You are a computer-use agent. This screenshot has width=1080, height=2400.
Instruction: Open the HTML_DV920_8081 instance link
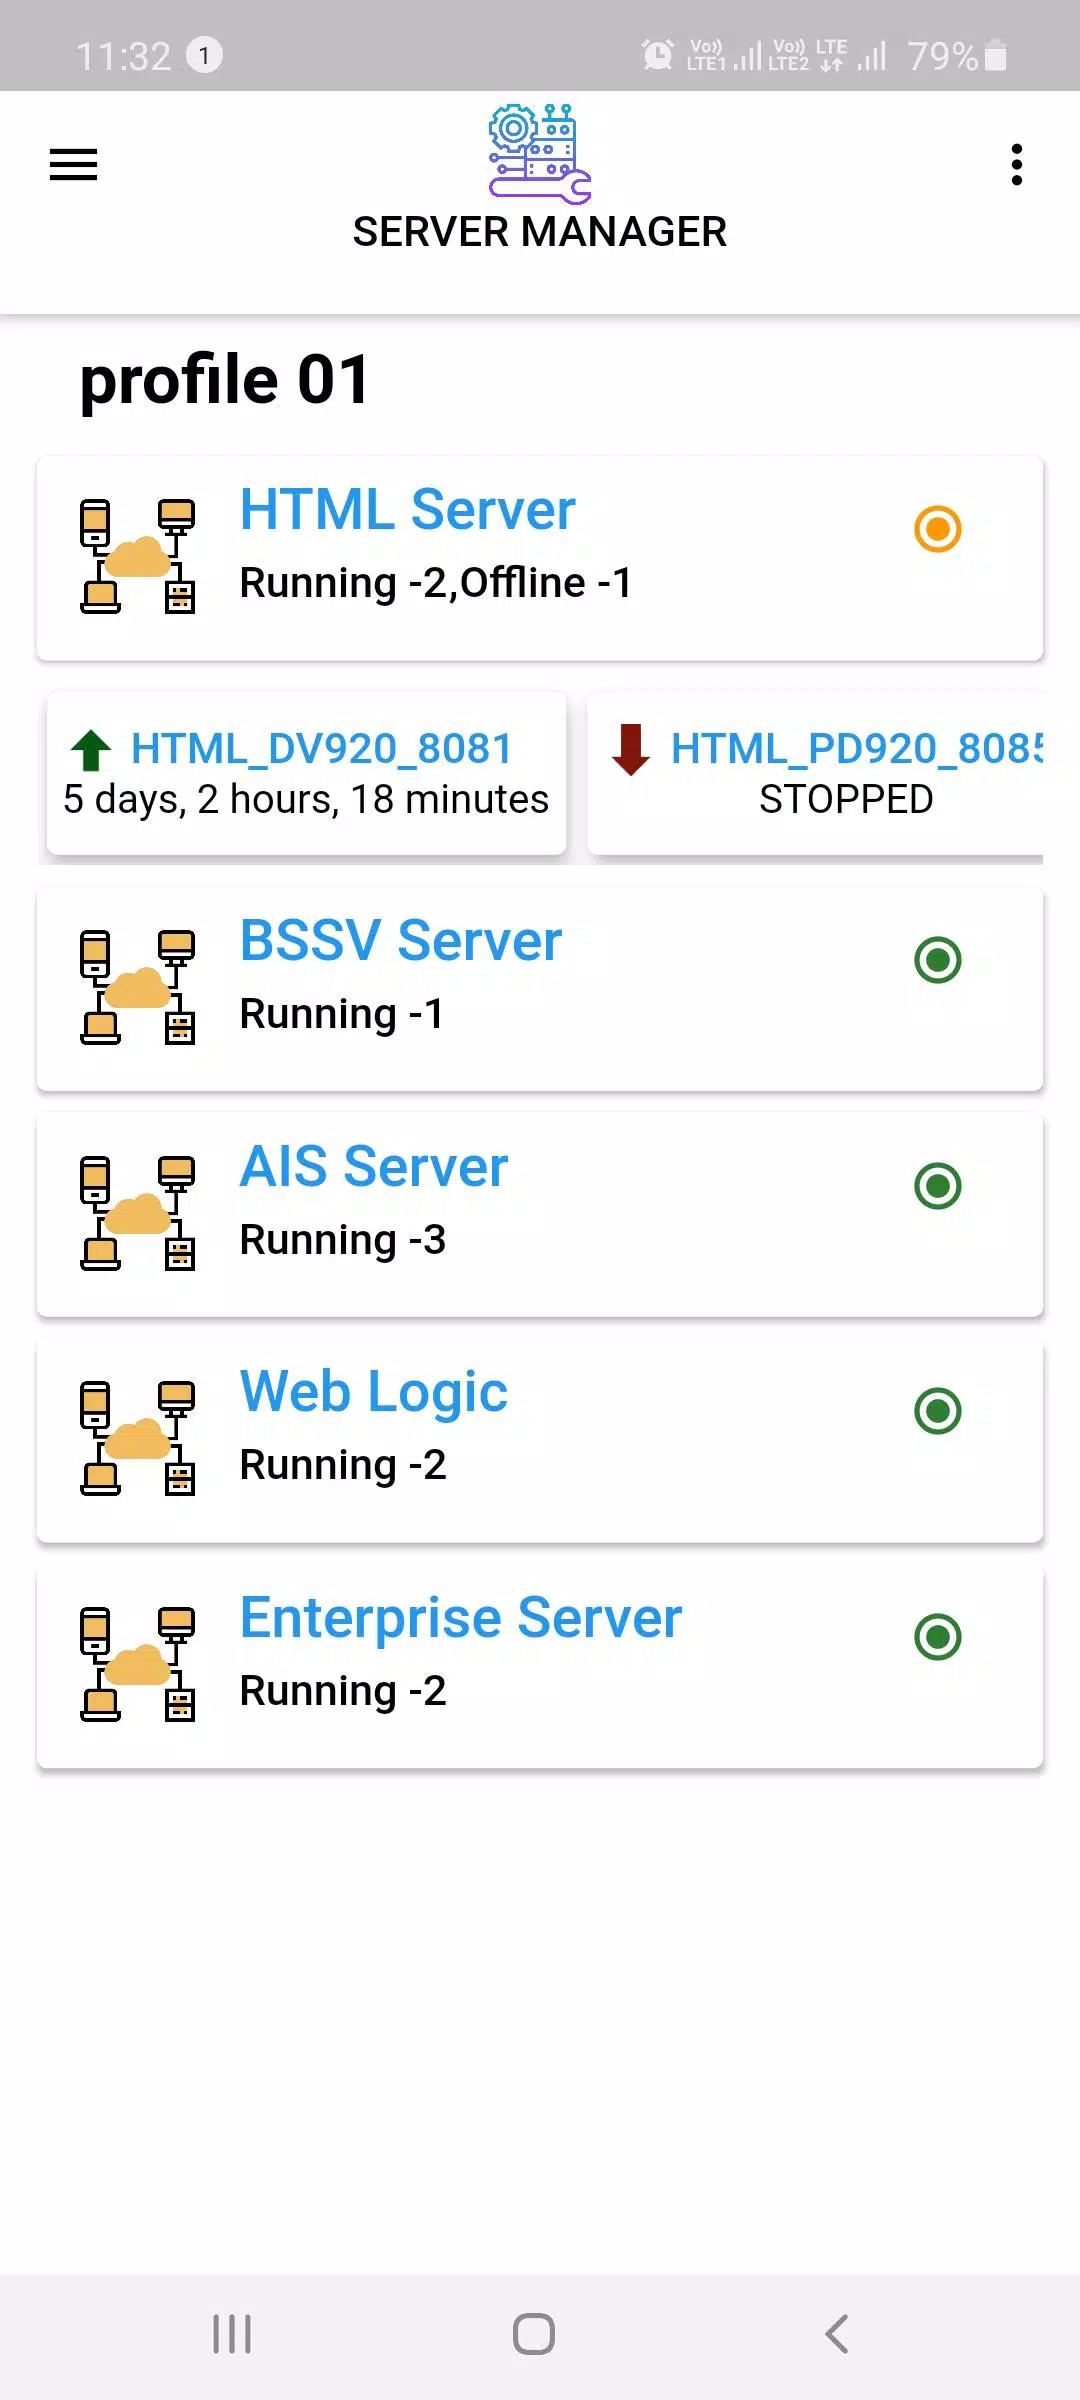(321, 748)
